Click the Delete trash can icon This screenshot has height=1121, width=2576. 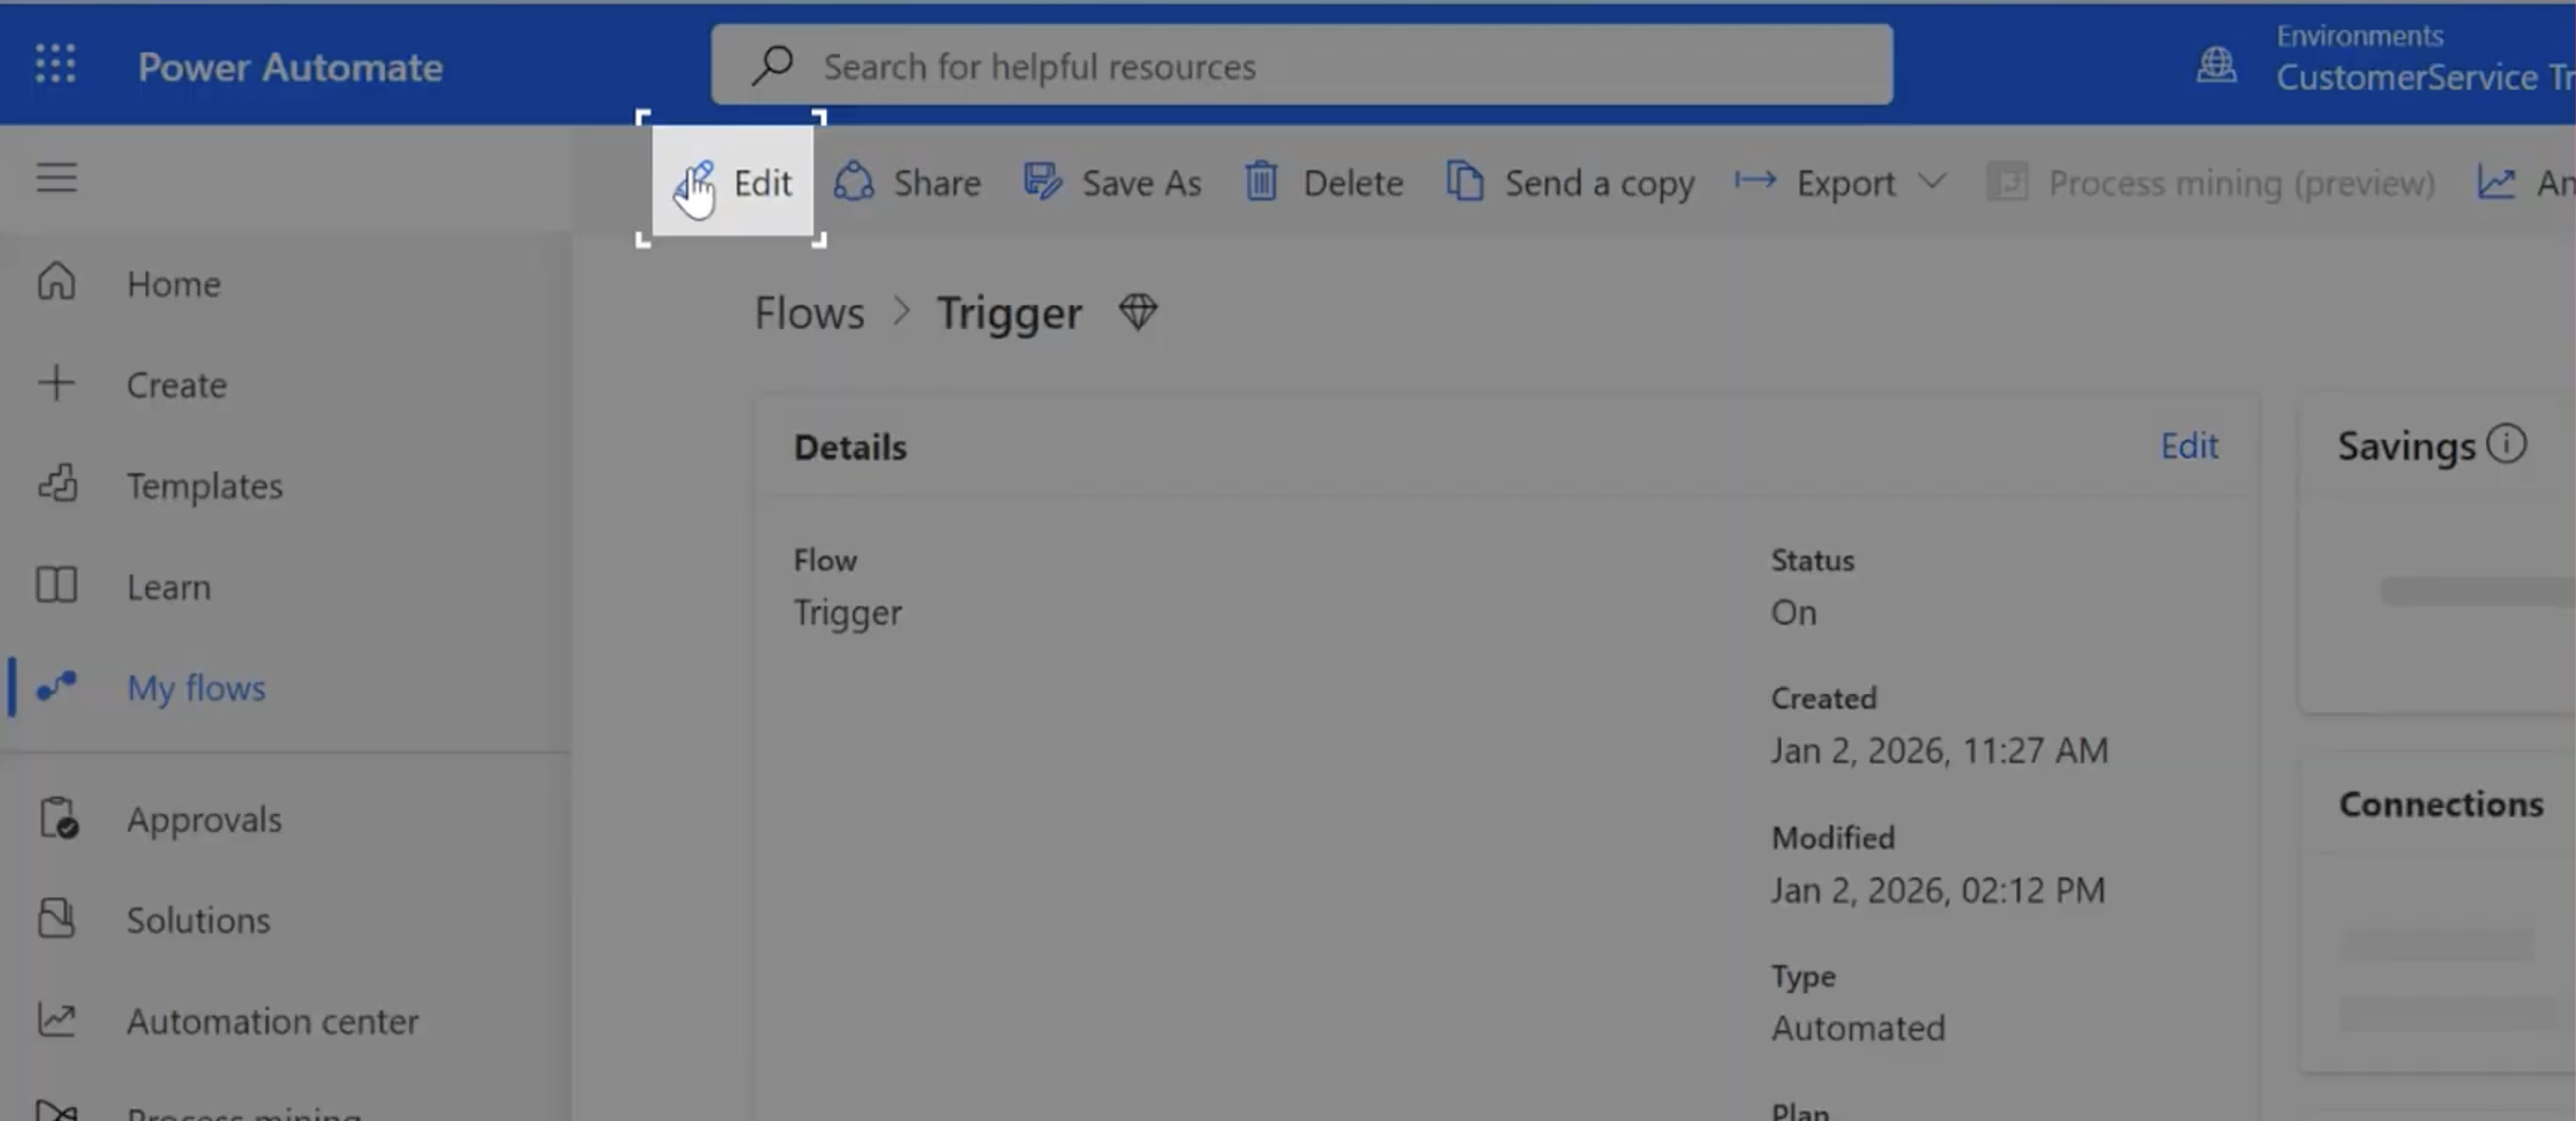click(1261, 182)
